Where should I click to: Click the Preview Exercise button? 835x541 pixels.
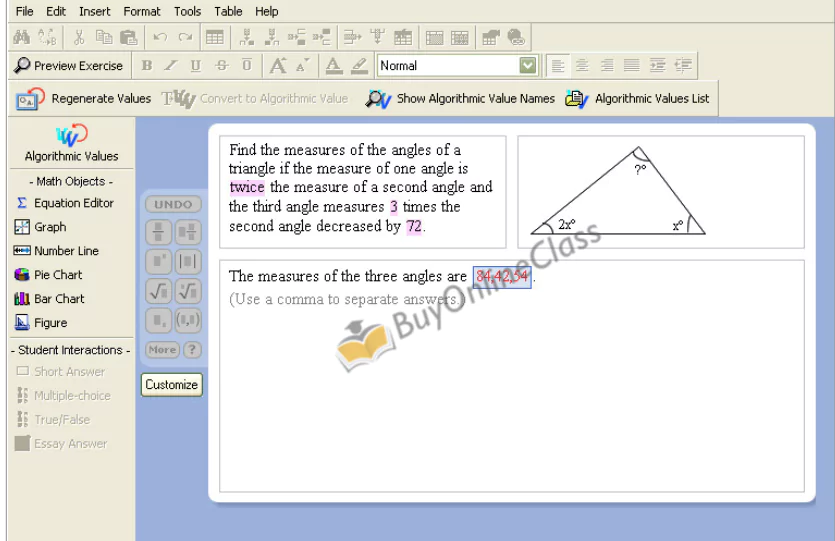pos(69,66)
